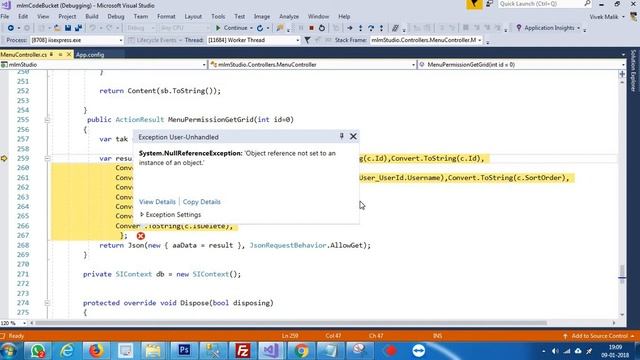The height and width of the screenshot is (360, 640).
Task: Click the thread filter funnel icon
Action: pyautogui.click(x=307, y=40)
